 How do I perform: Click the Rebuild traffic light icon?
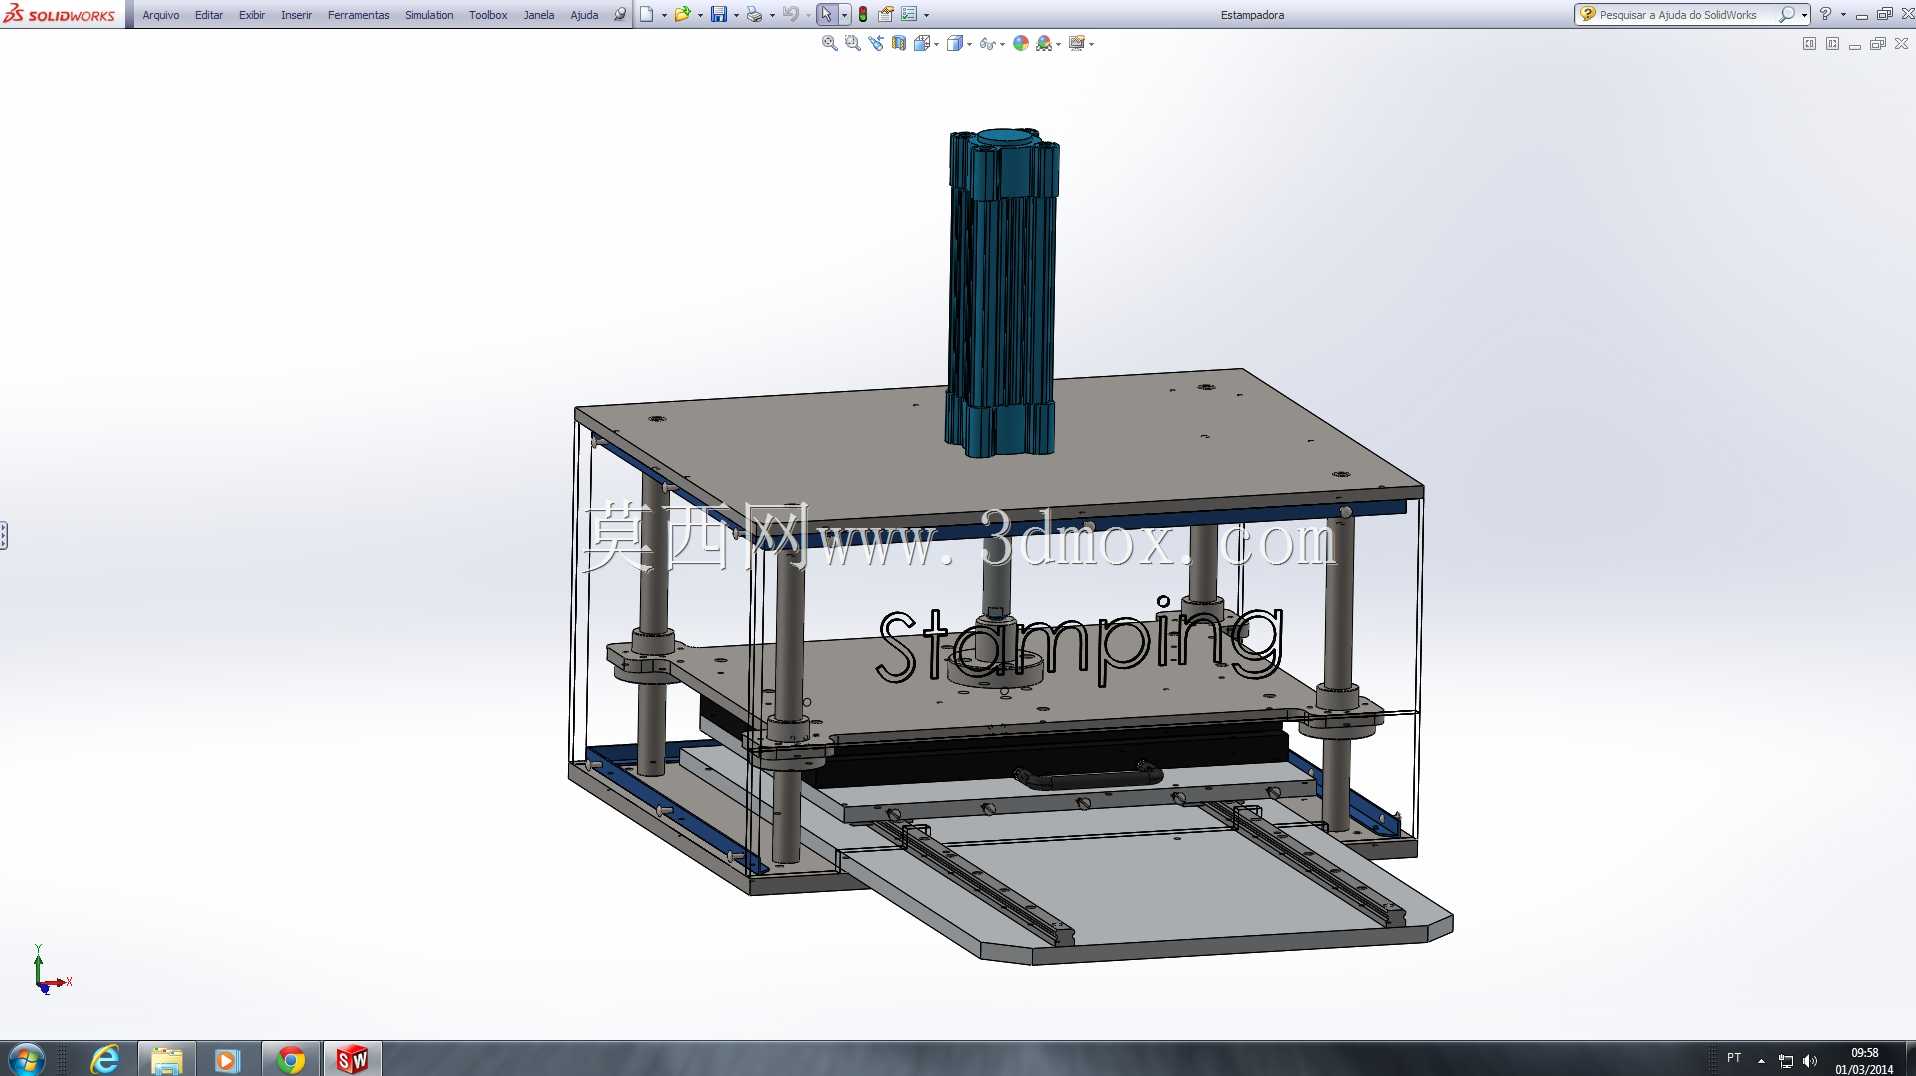point(863,15)
